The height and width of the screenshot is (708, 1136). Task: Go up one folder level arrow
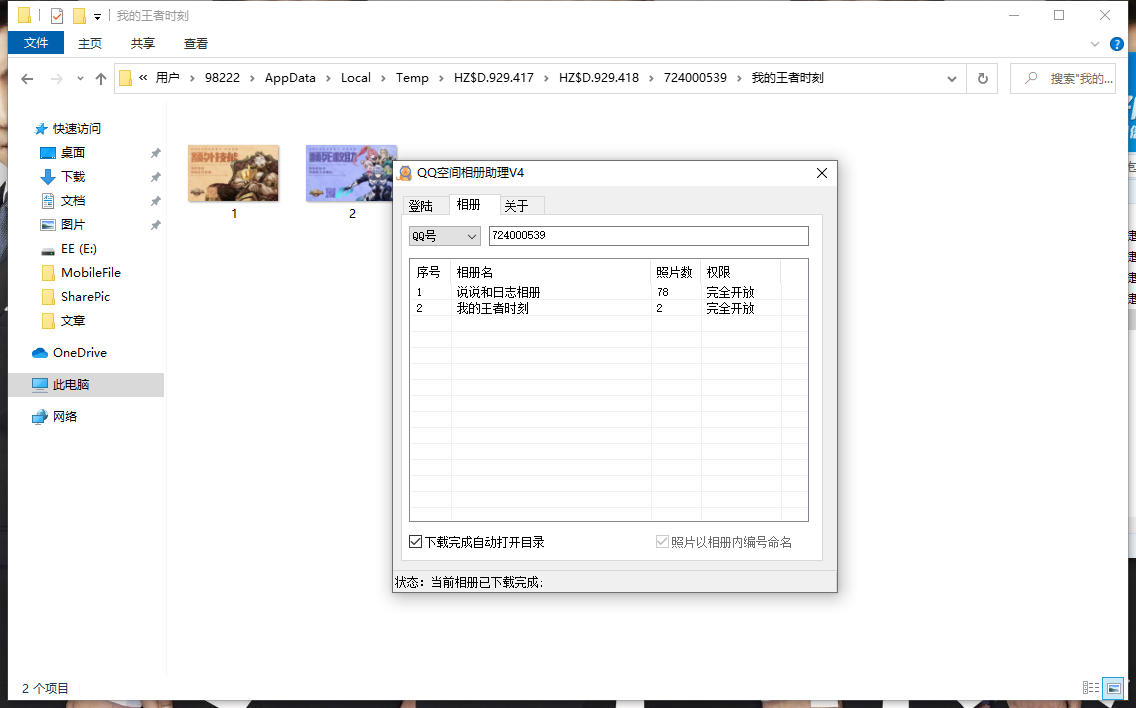tap(101, 78)
